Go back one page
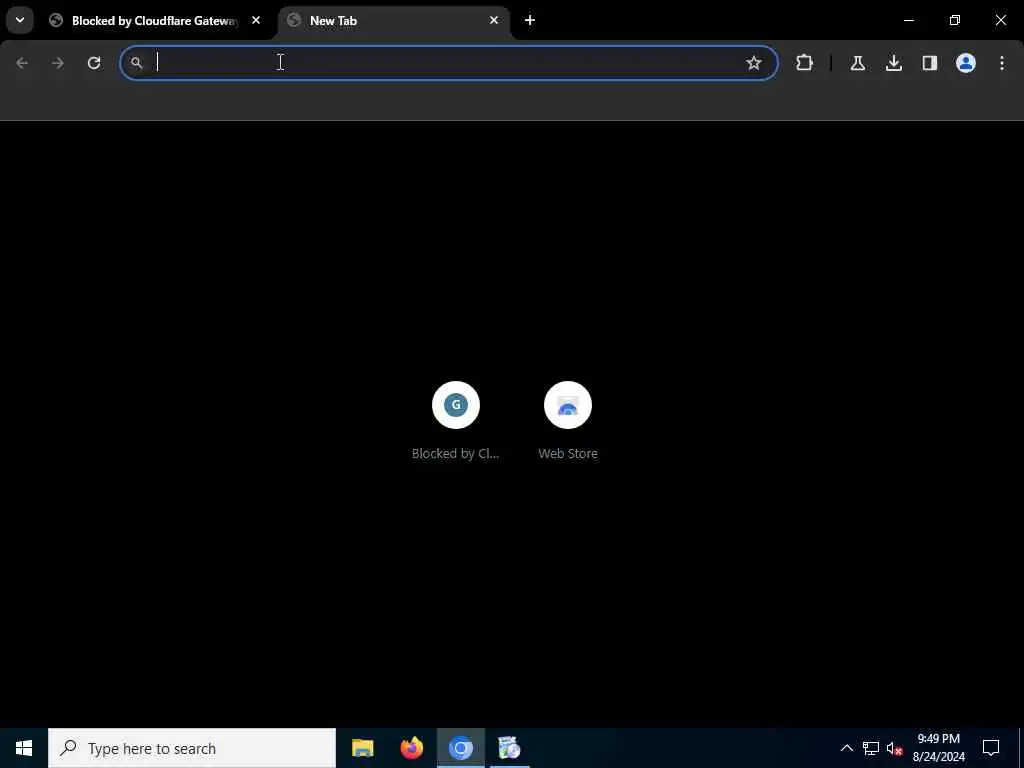Image resolution: width=1024 pixels, height=768 pixels. click(x=22, y=63)
